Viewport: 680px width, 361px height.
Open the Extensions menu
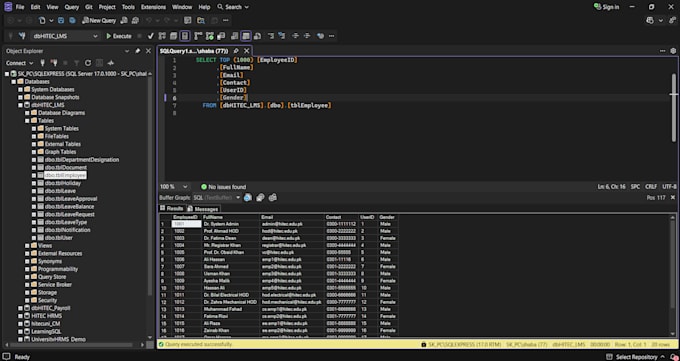[x=153, y=7]
